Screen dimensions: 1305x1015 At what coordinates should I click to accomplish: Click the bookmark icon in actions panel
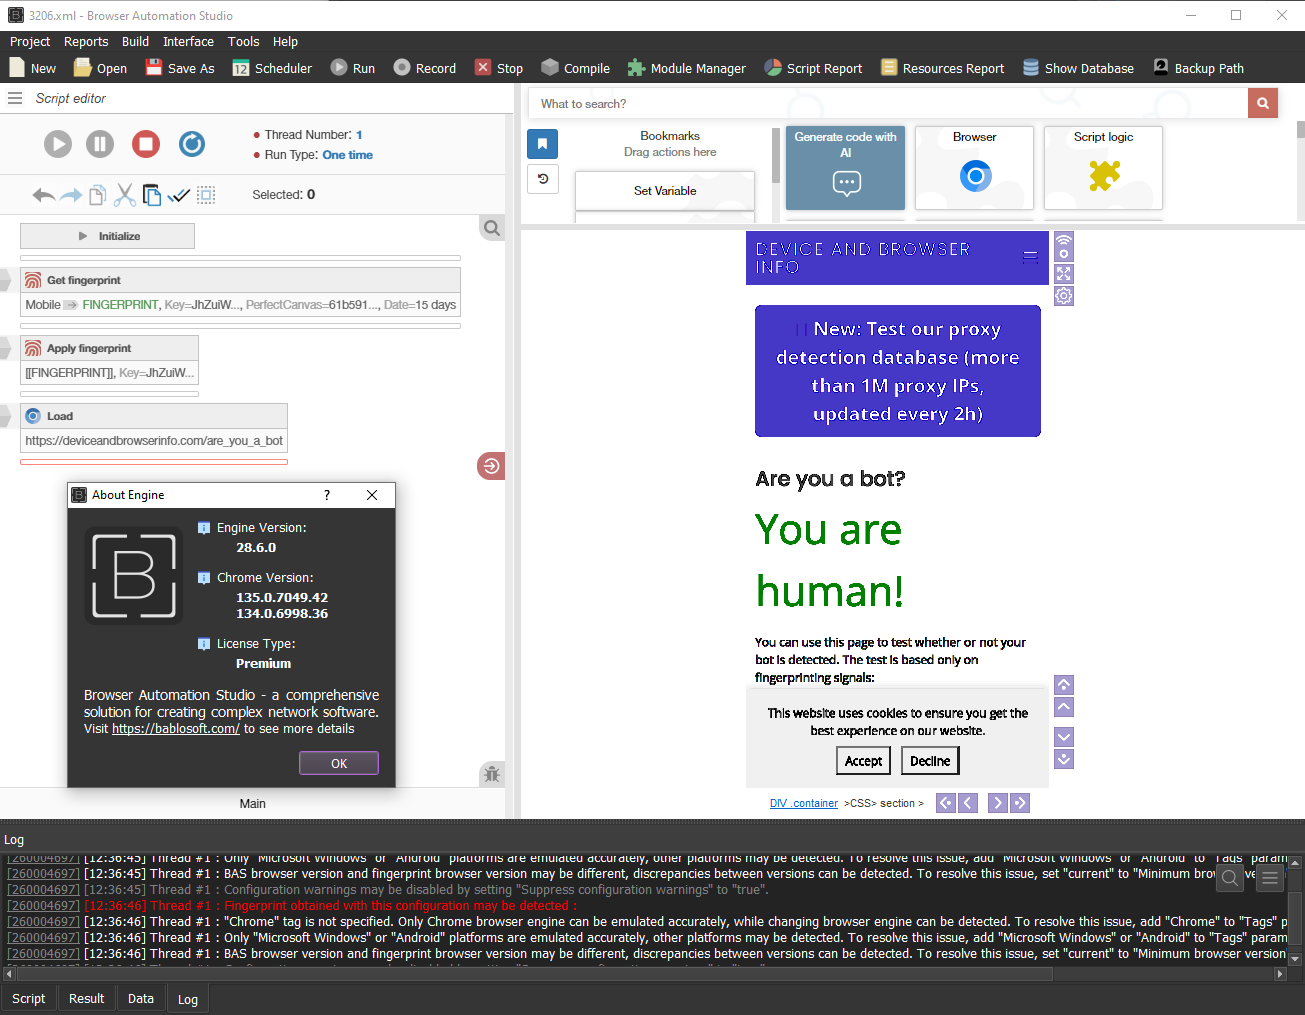click(542, 144)
